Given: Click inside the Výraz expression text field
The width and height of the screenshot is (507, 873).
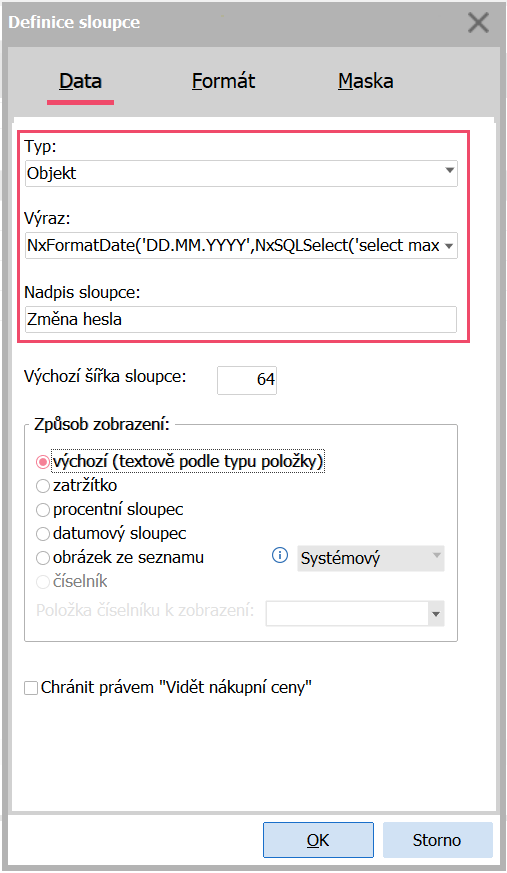Looking at the screenshot, I should [234, 246].
